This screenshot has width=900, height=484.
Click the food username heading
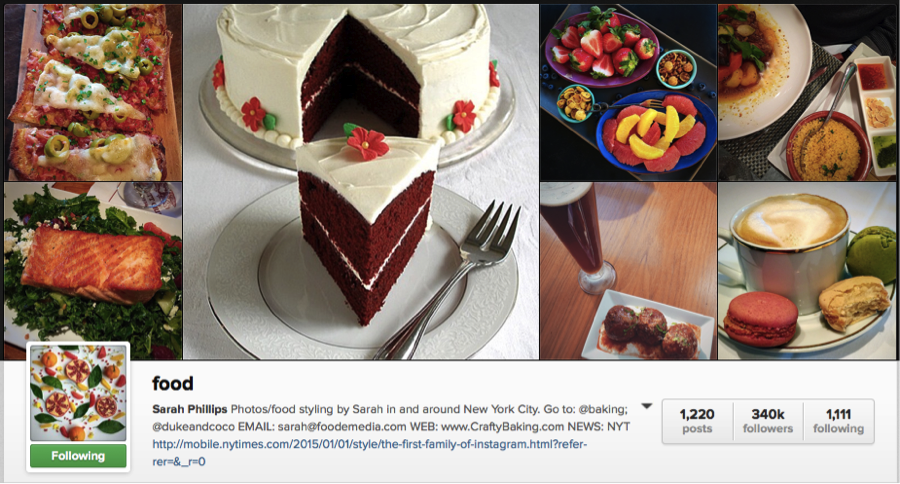tap(173, 383)
